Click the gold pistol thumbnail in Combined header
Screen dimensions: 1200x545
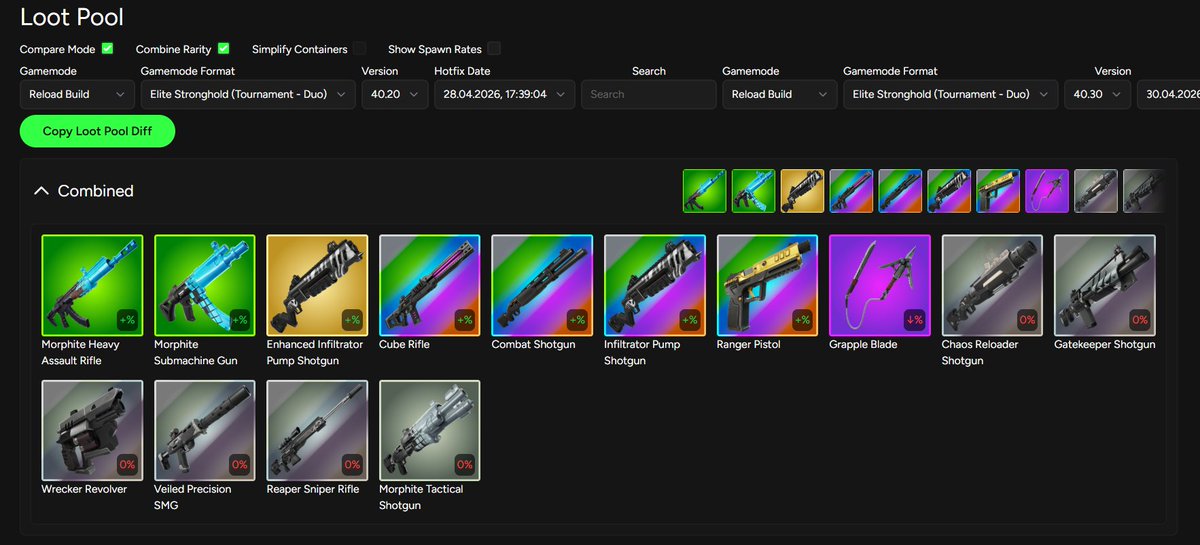[x=998, y=190]
